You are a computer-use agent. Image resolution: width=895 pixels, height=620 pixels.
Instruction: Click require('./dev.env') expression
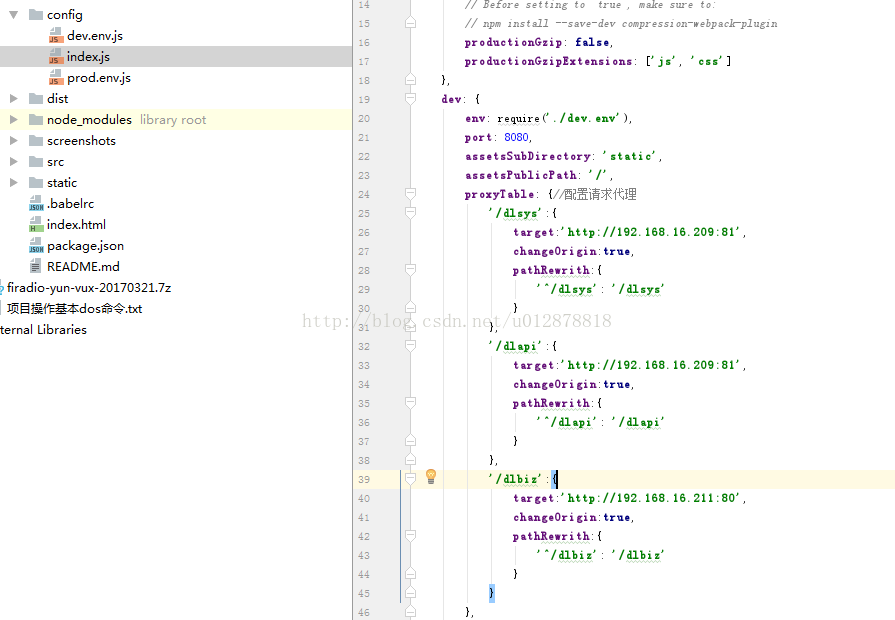point(563,118)
